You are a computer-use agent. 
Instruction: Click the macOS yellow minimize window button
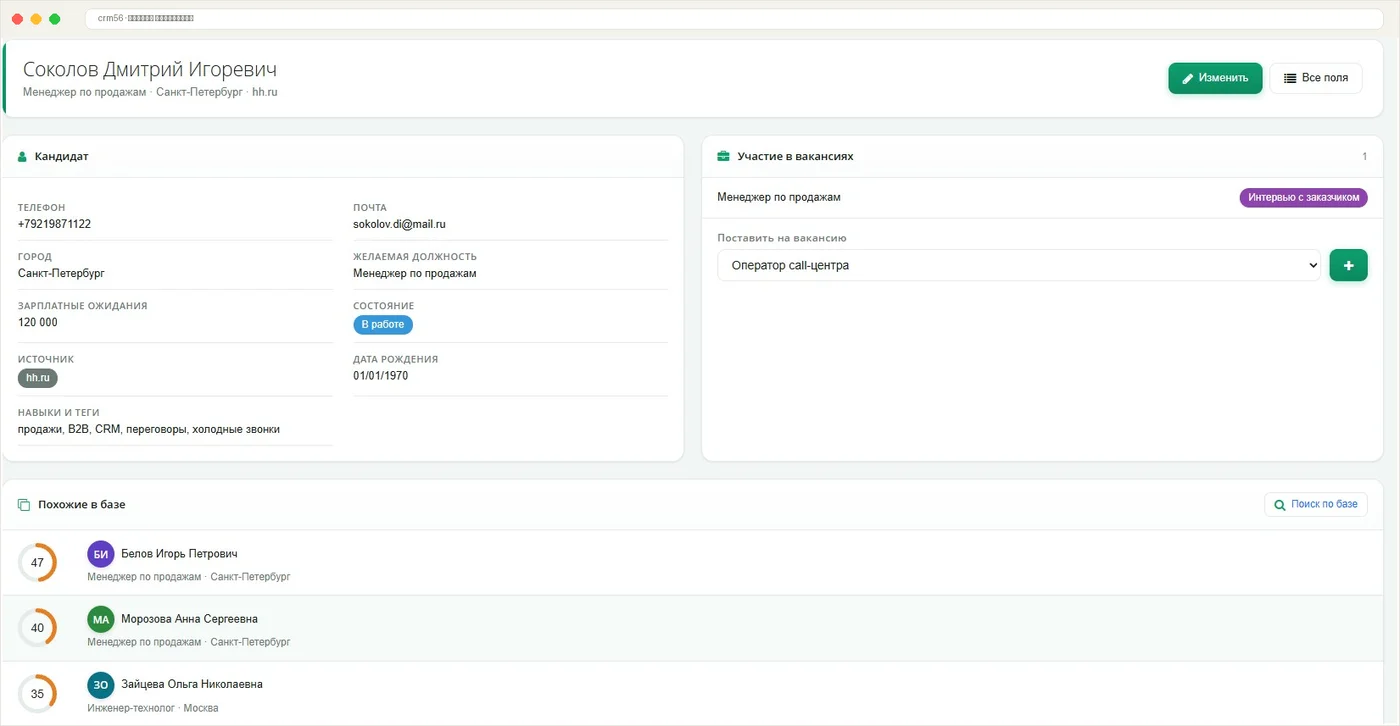pyautogui.click(x=36, y=19)
